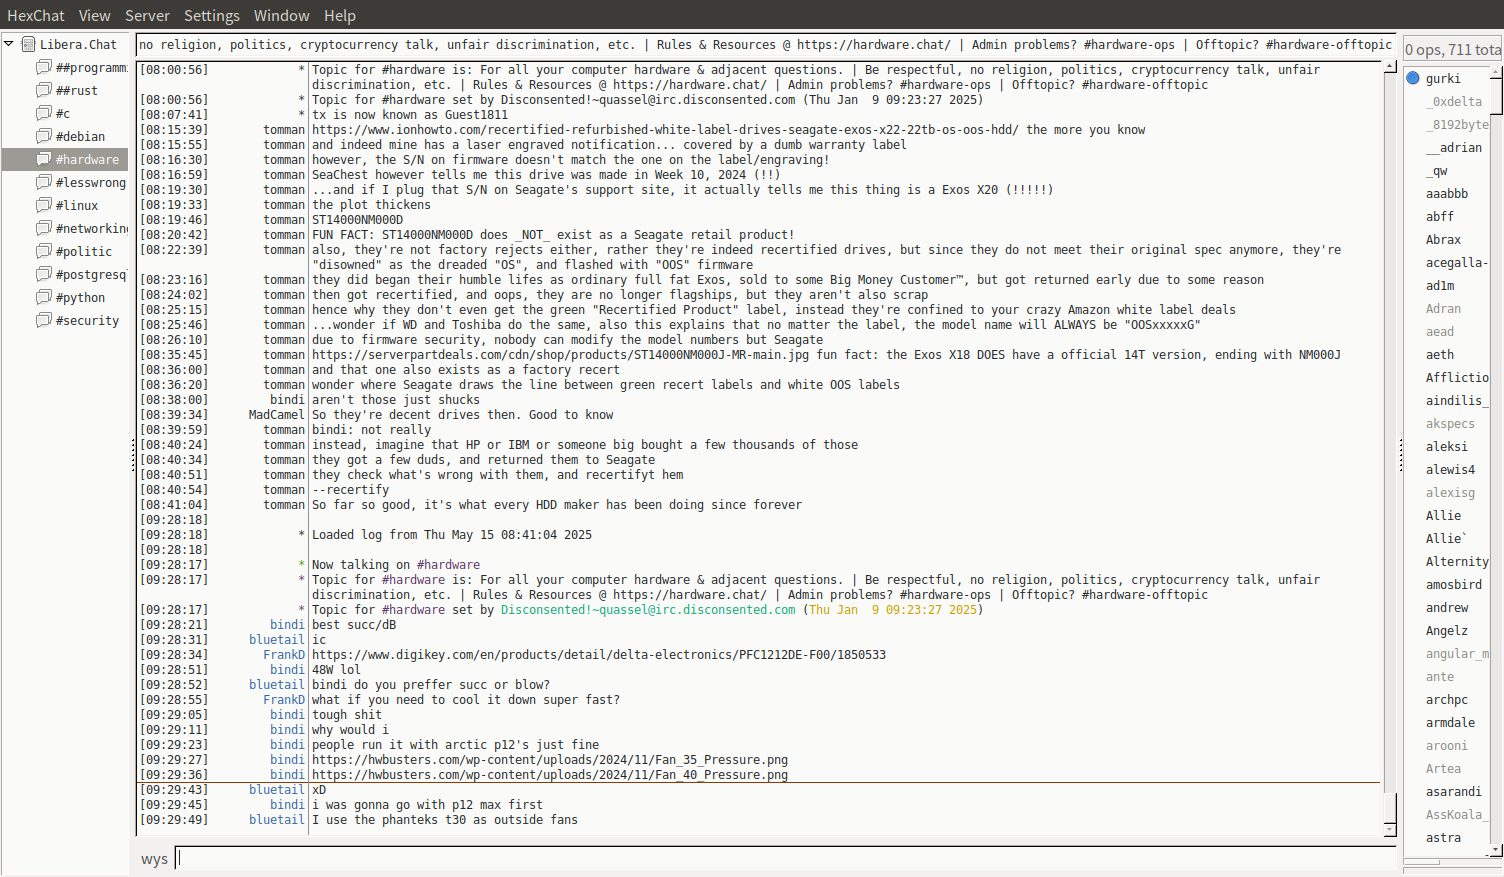This screenshot has width=1504, height=877.
Task: Select user abff in the user list
Action: (1440, 216)
